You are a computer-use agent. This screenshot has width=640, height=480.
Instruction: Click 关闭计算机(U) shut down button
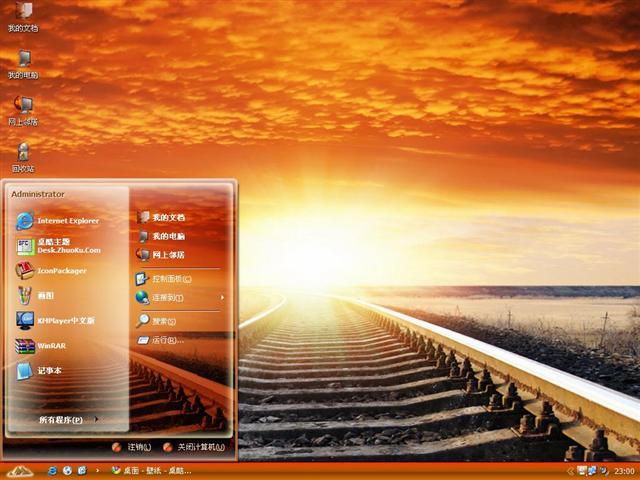tap(194, 447)
